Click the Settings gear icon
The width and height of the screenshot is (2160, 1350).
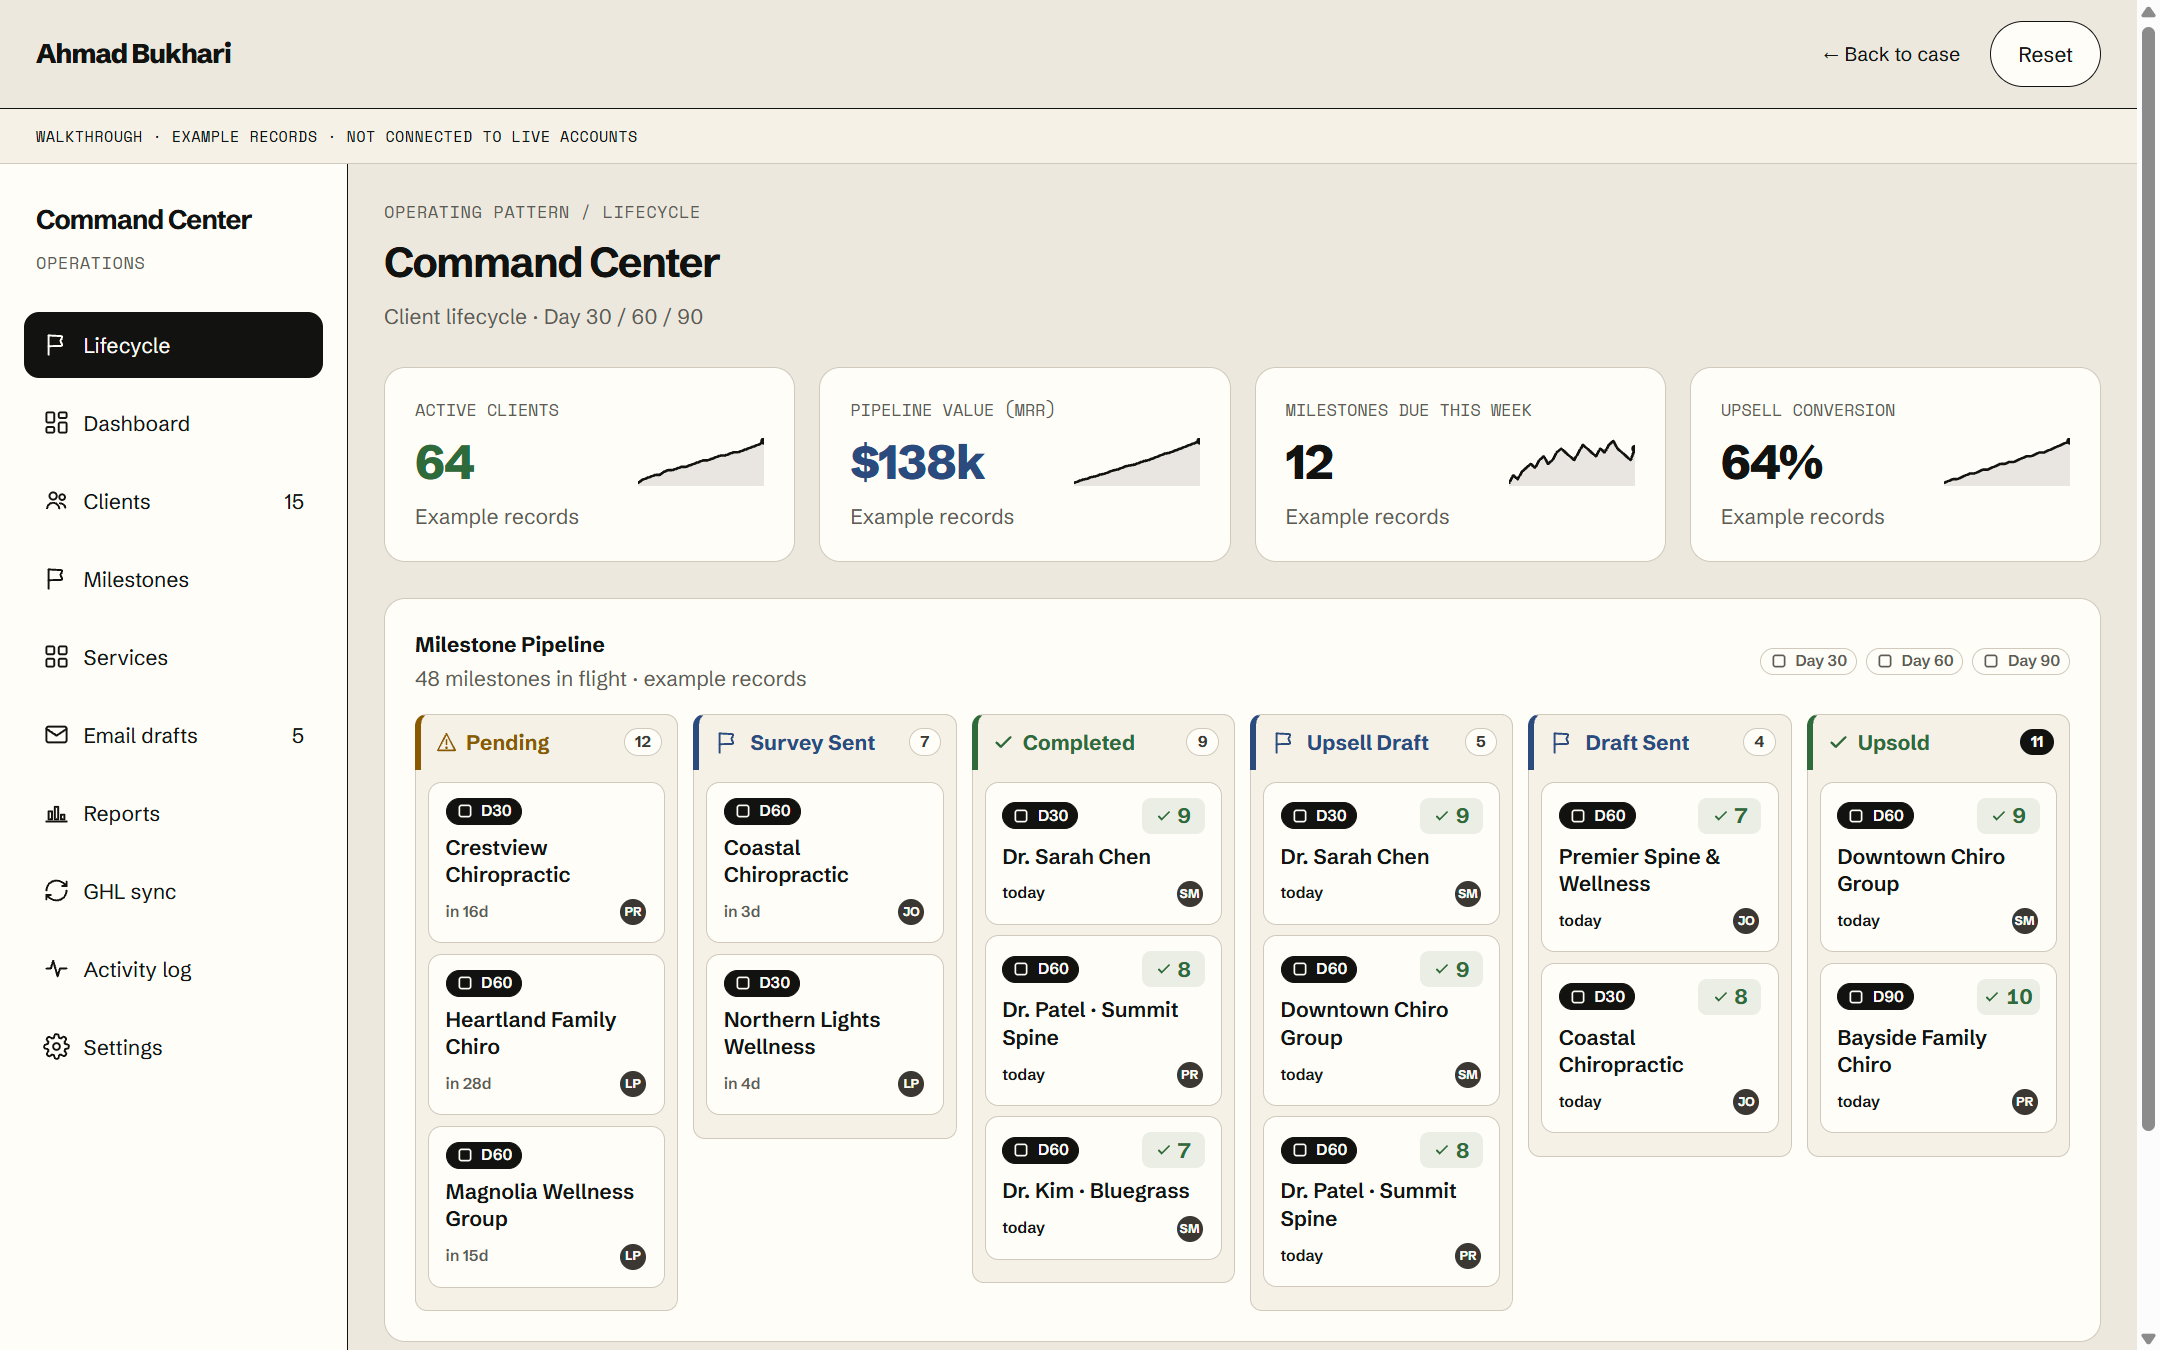point(56,1047)
